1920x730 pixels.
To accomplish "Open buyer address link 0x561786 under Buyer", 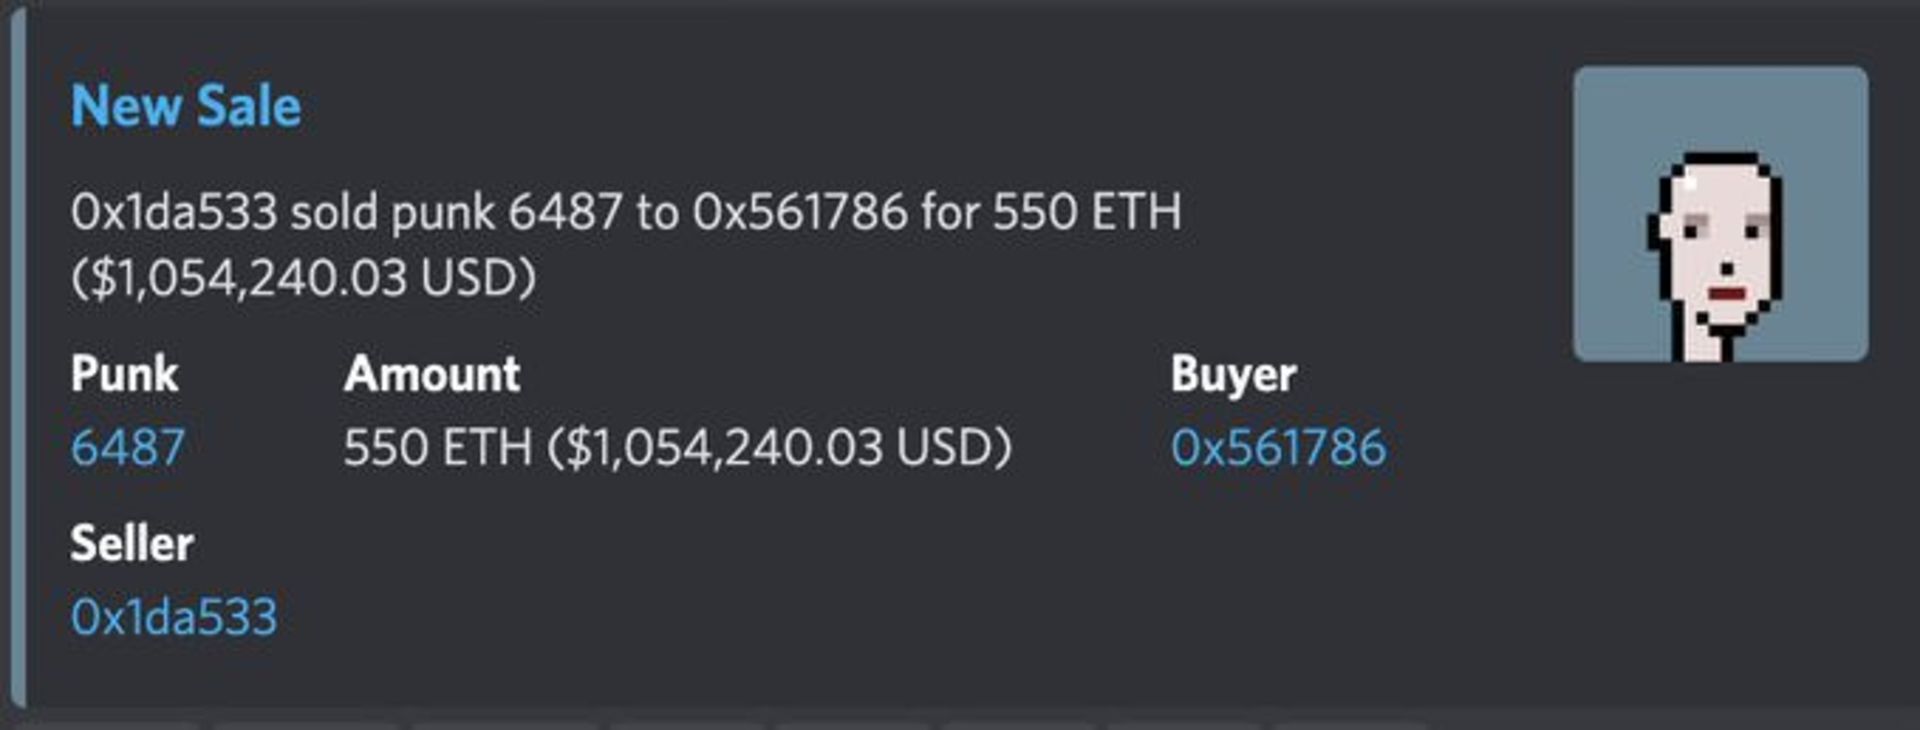I will pos(1279,447).
